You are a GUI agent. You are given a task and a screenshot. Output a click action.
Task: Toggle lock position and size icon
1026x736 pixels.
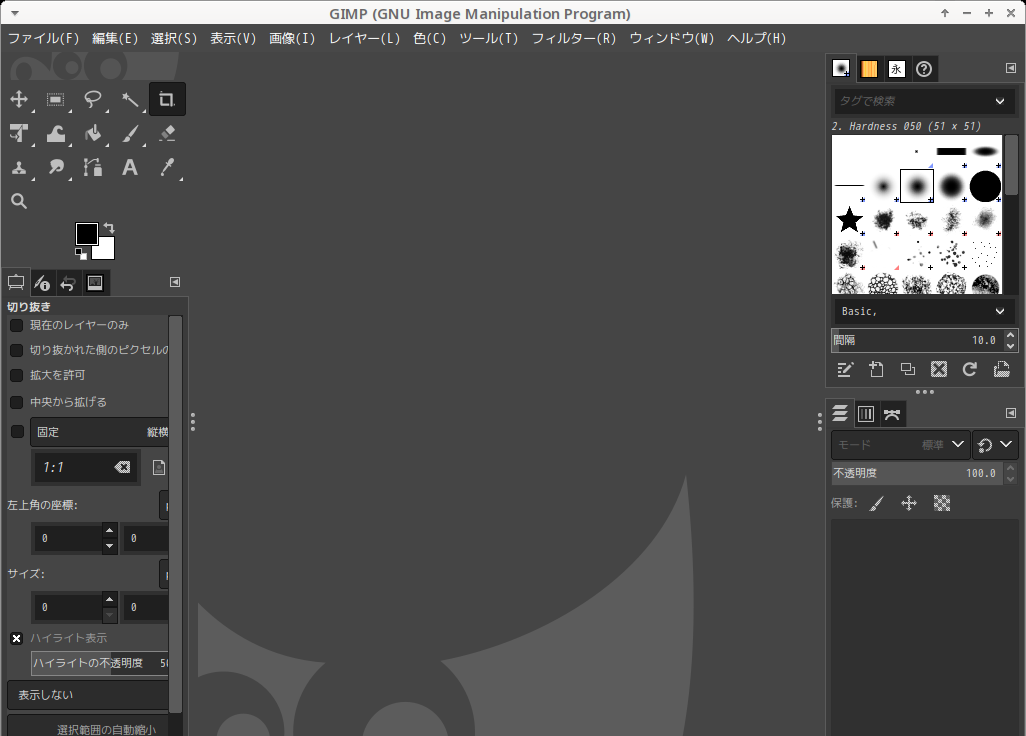click(x=909, y=503)
